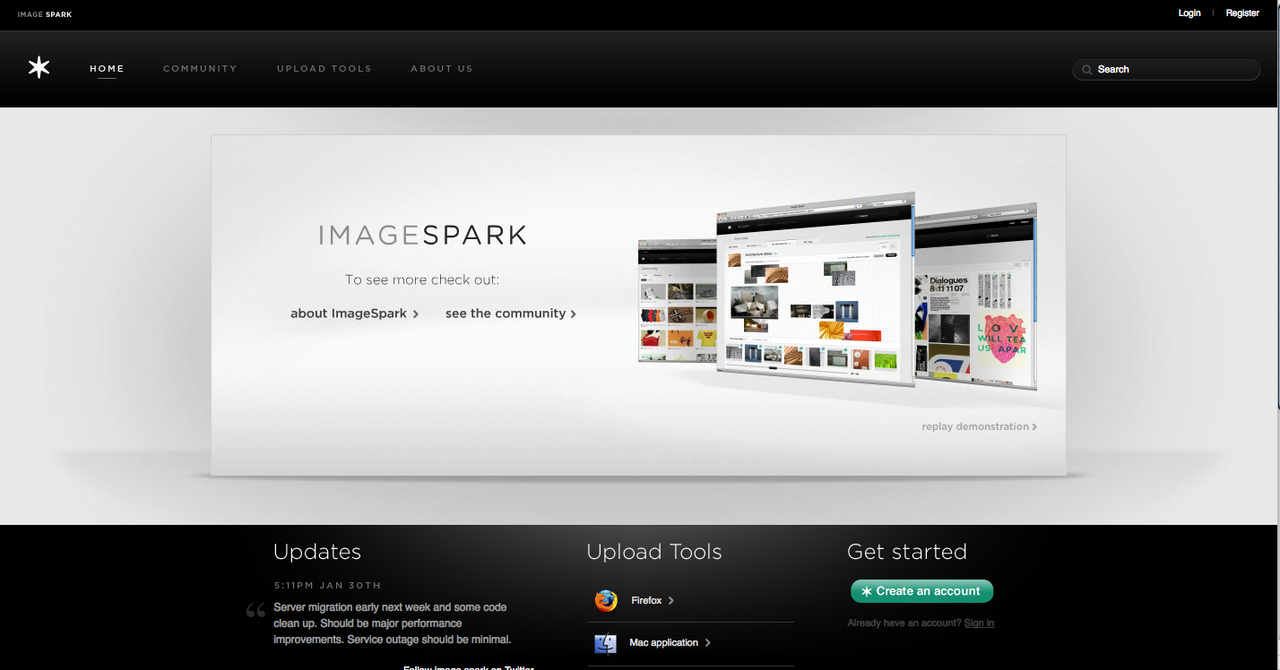Image resolution: width=1280 pixels, height=670 pixels.
Task: Open the about ImageSpark link
Action: pyautogui.click(x=349, y=313)
